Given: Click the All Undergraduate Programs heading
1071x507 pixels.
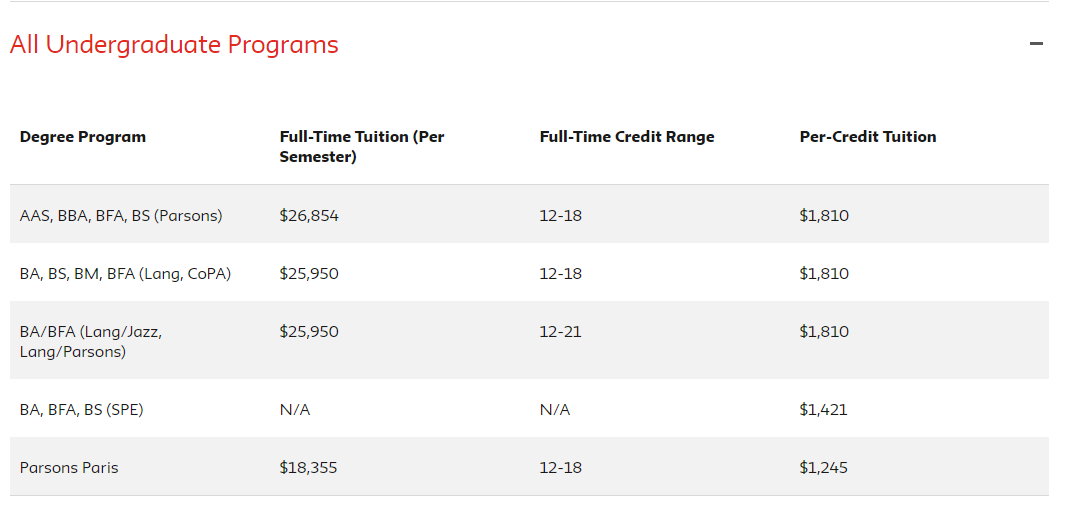Looking at the screenshot, I should pos(174,44).
